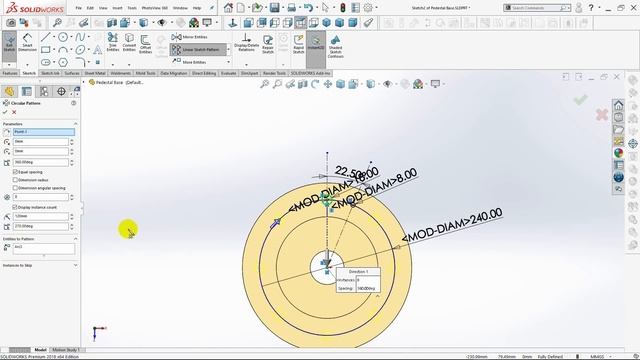Collapse the Parameters section
The width and height of the screenshot is (640, 360).
coord(76,124)
